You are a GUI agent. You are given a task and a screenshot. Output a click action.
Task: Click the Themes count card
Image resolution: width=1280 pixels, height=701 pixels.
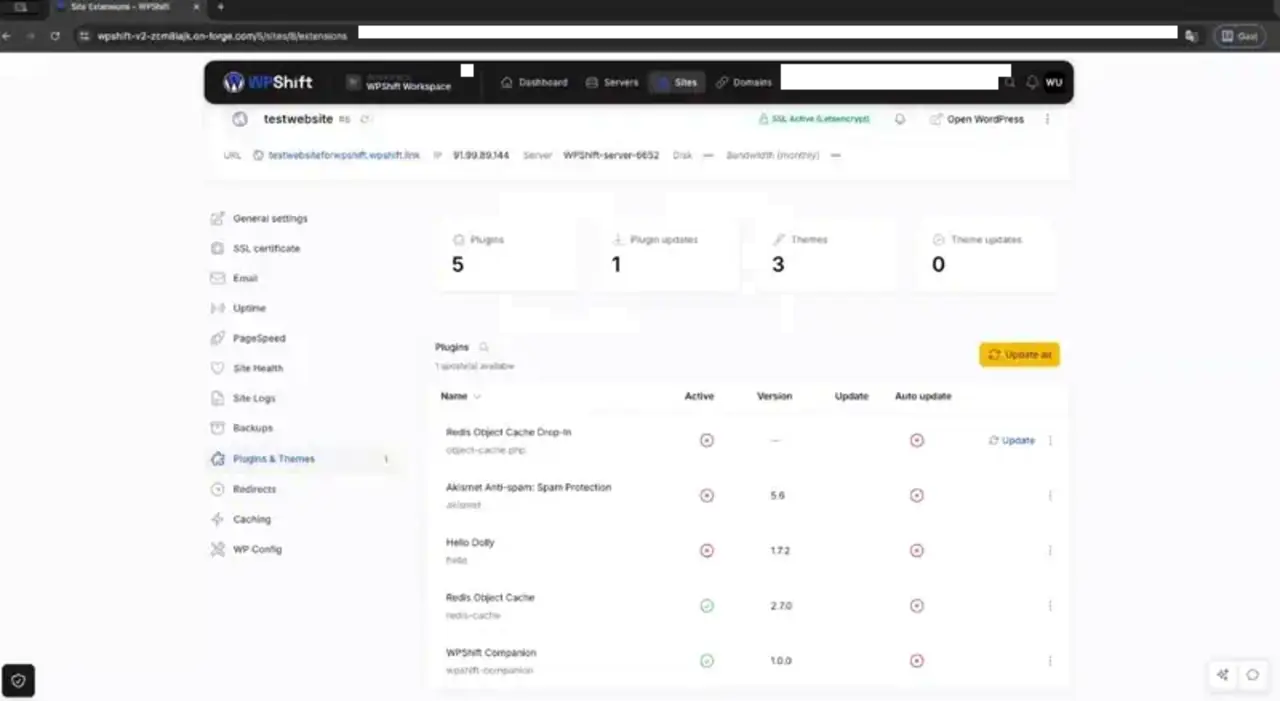point(827,255)
